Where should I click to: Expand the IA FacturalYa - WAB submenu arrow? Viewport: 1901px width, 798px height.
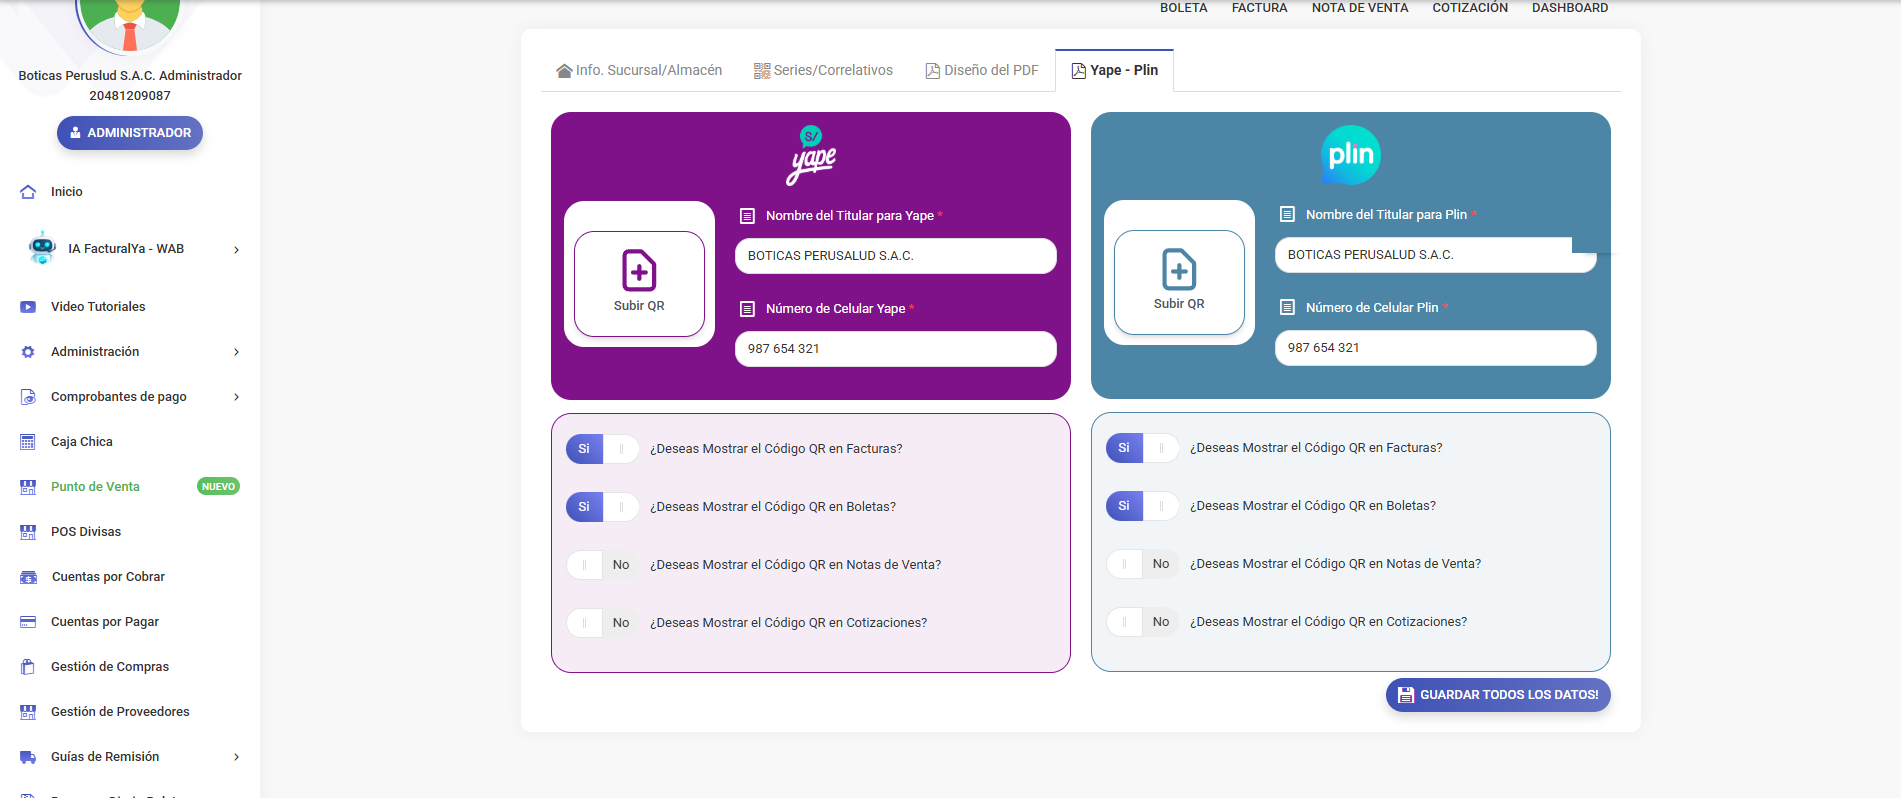coord(236,250)
